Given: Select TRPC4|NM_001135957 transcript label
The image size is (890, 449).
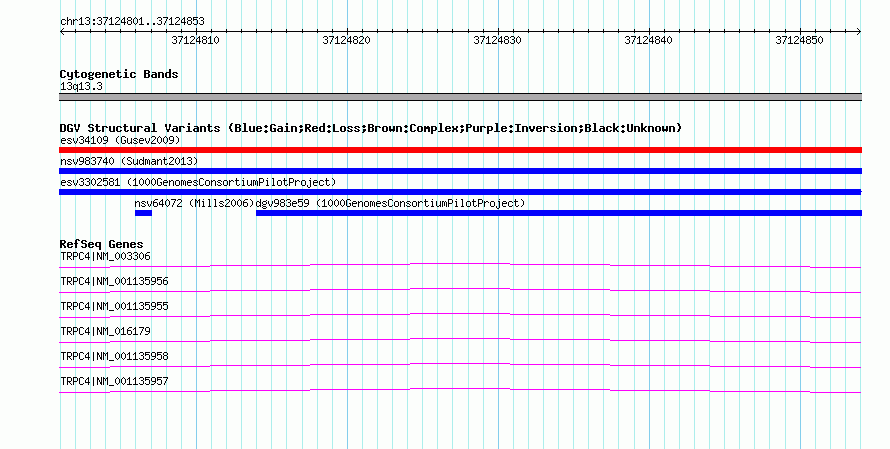Looking at the screenshot, I should (115, 381).
